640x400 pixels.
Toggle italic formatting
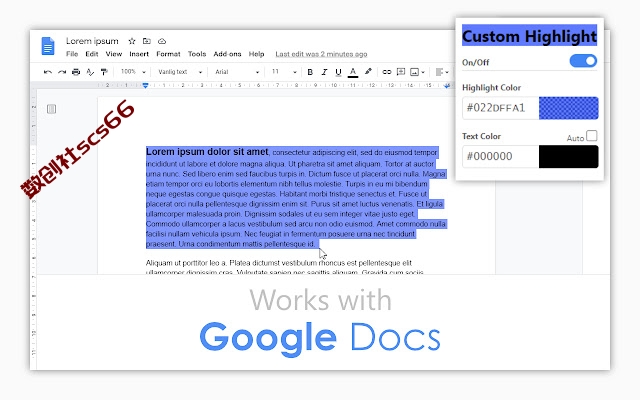324,72
